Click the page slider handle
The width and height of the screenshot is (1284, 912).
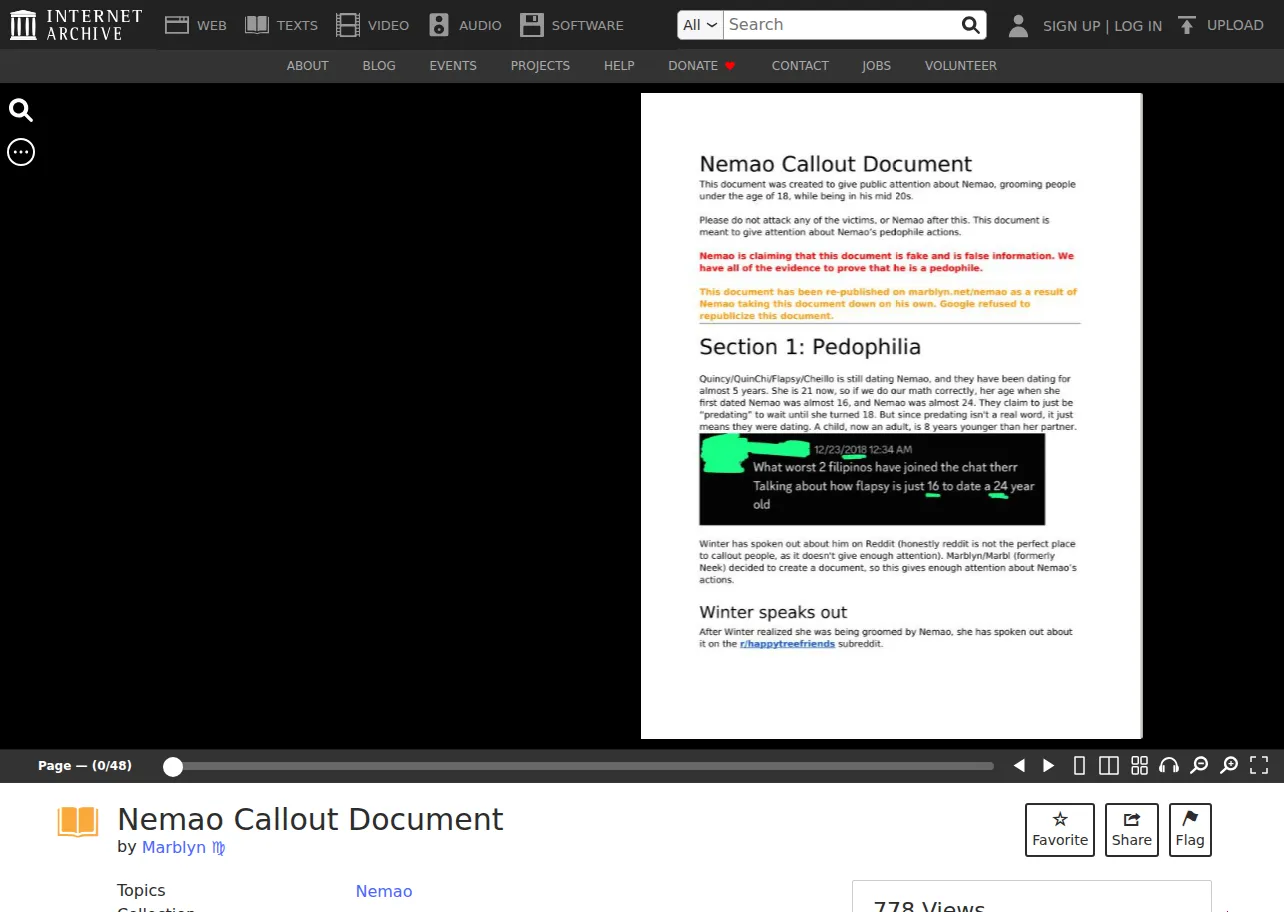[173, 767]
